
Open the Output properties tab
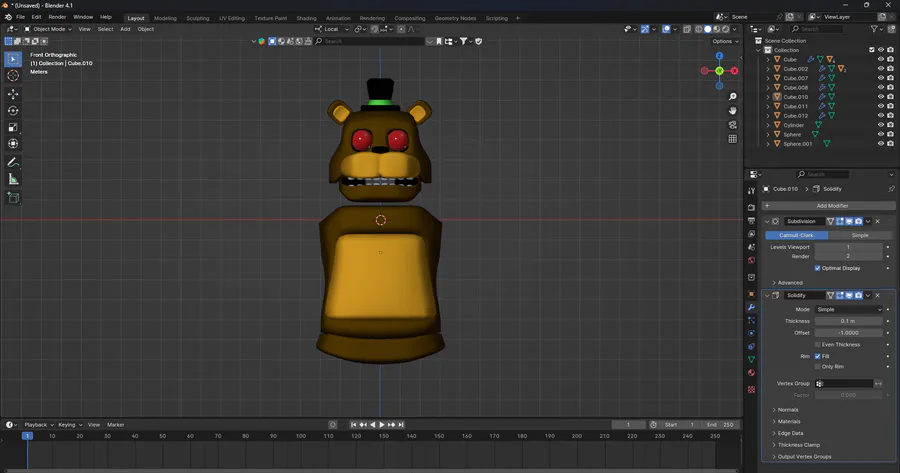(751, 221)
